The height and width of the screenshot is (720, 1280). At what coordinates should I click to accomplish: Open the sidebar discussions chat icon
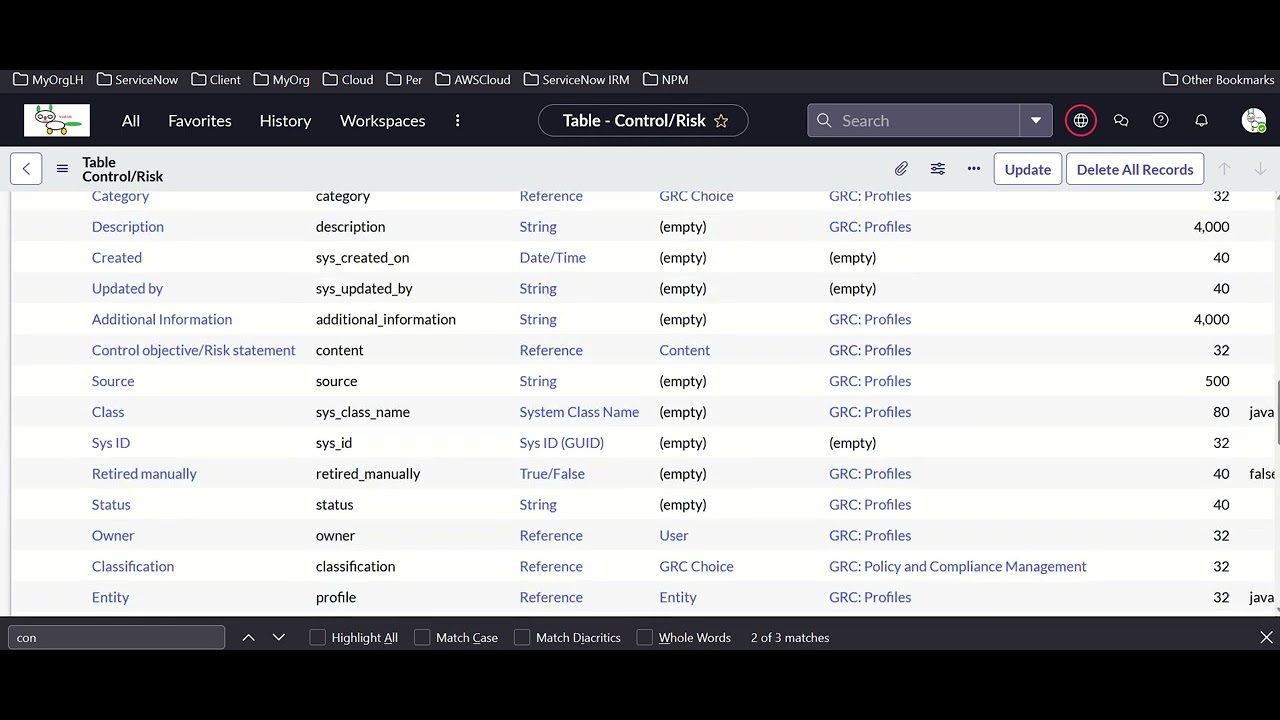(x=1121, y=121)
